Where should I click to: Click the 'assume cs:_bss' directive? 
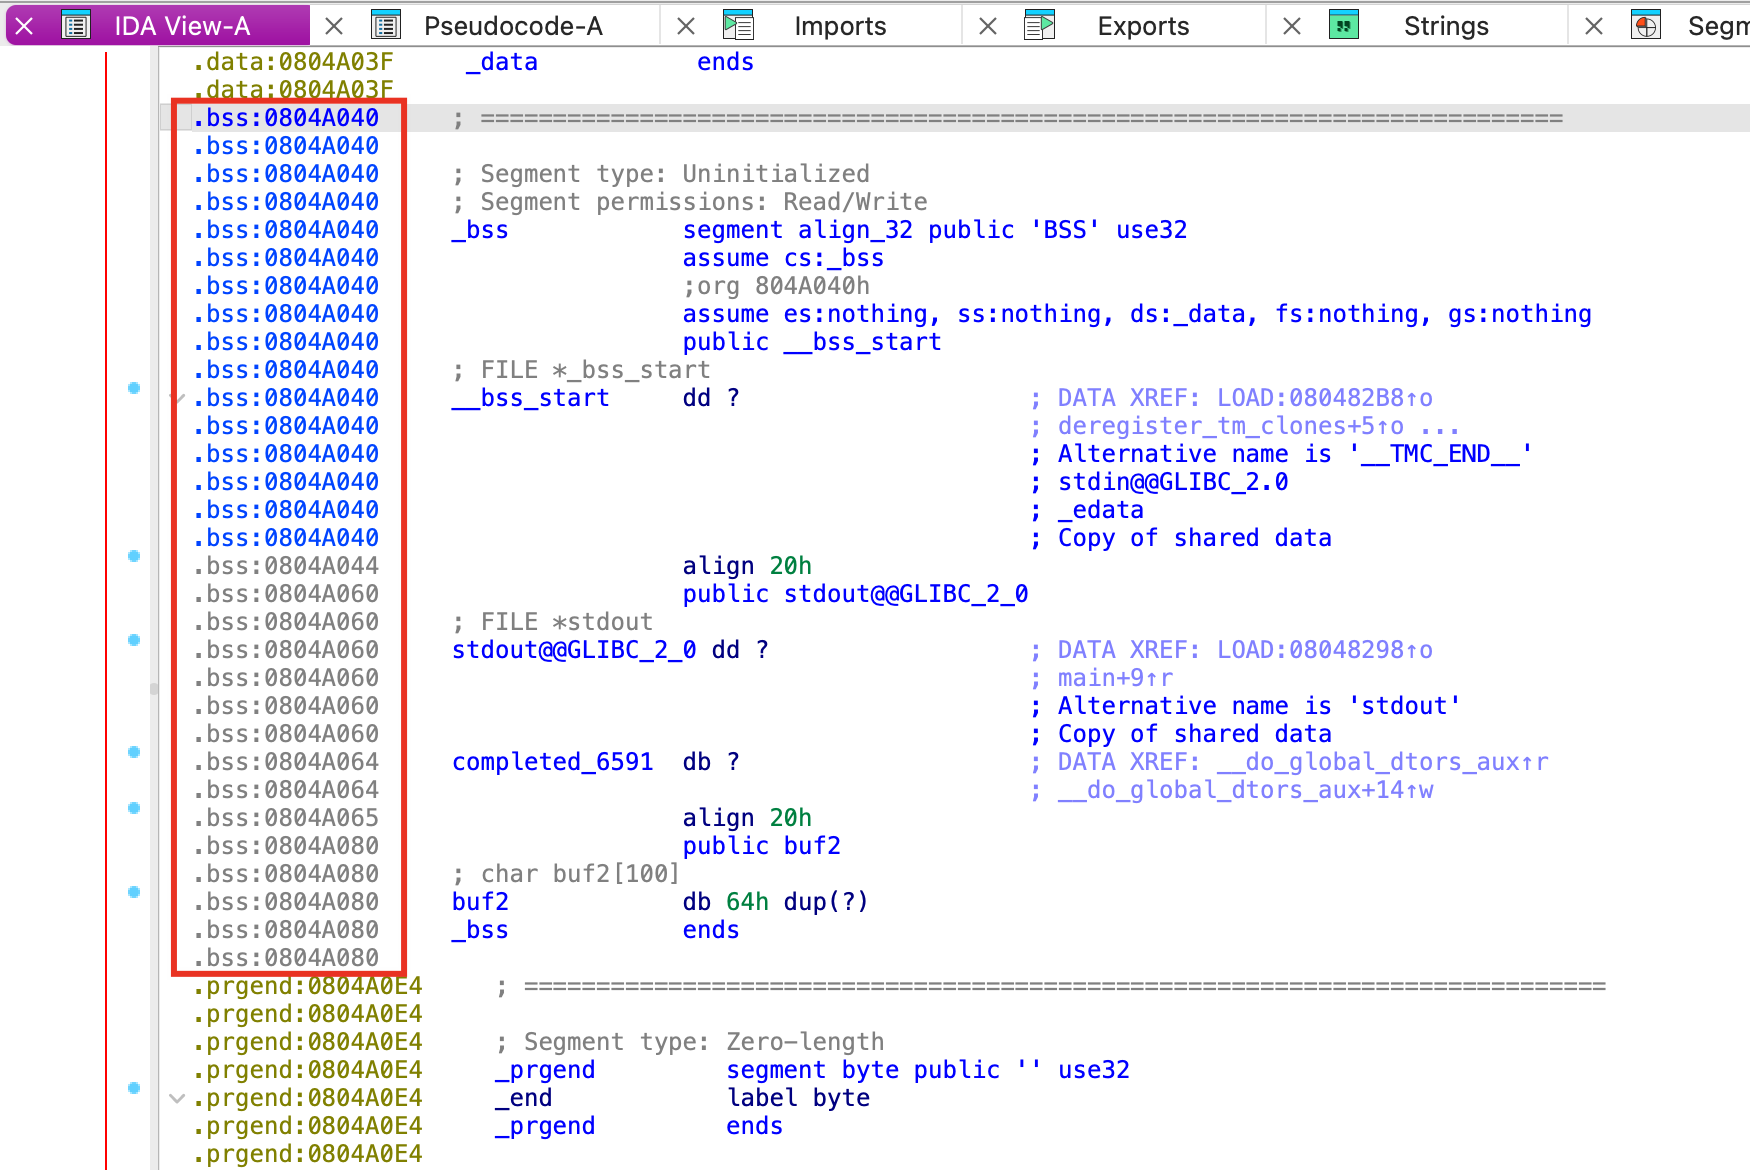(x=783, y=258)
